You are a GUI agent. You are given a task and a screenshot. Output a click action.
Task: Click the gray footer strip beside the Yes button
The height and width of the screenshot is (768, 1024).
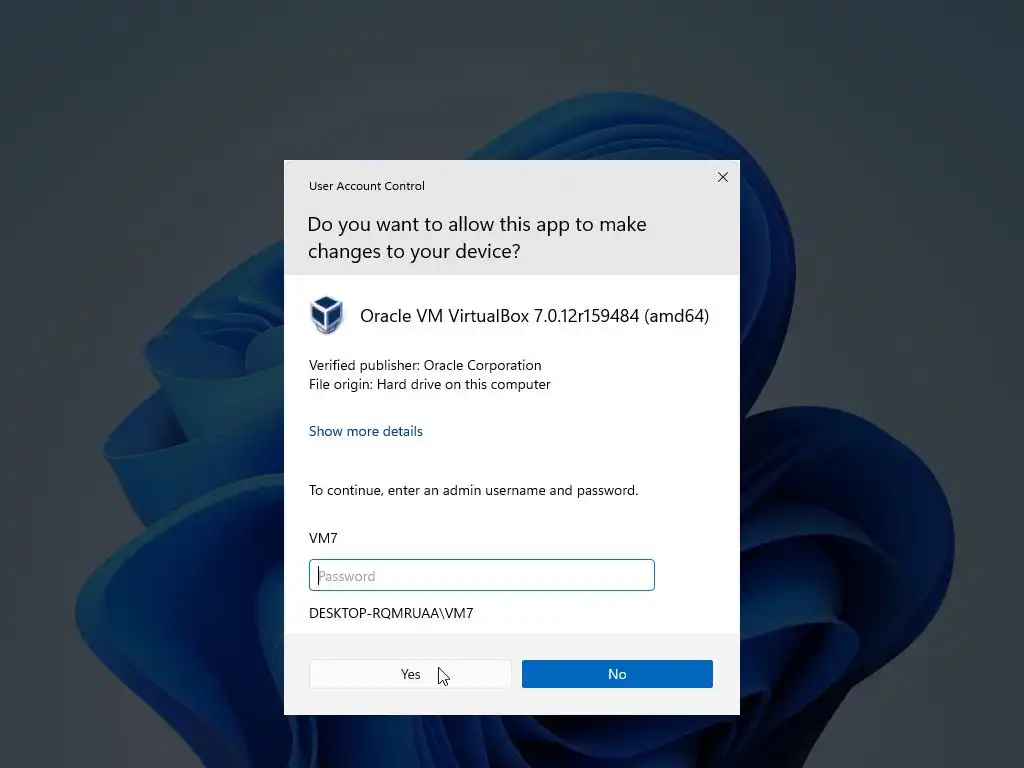296,674
